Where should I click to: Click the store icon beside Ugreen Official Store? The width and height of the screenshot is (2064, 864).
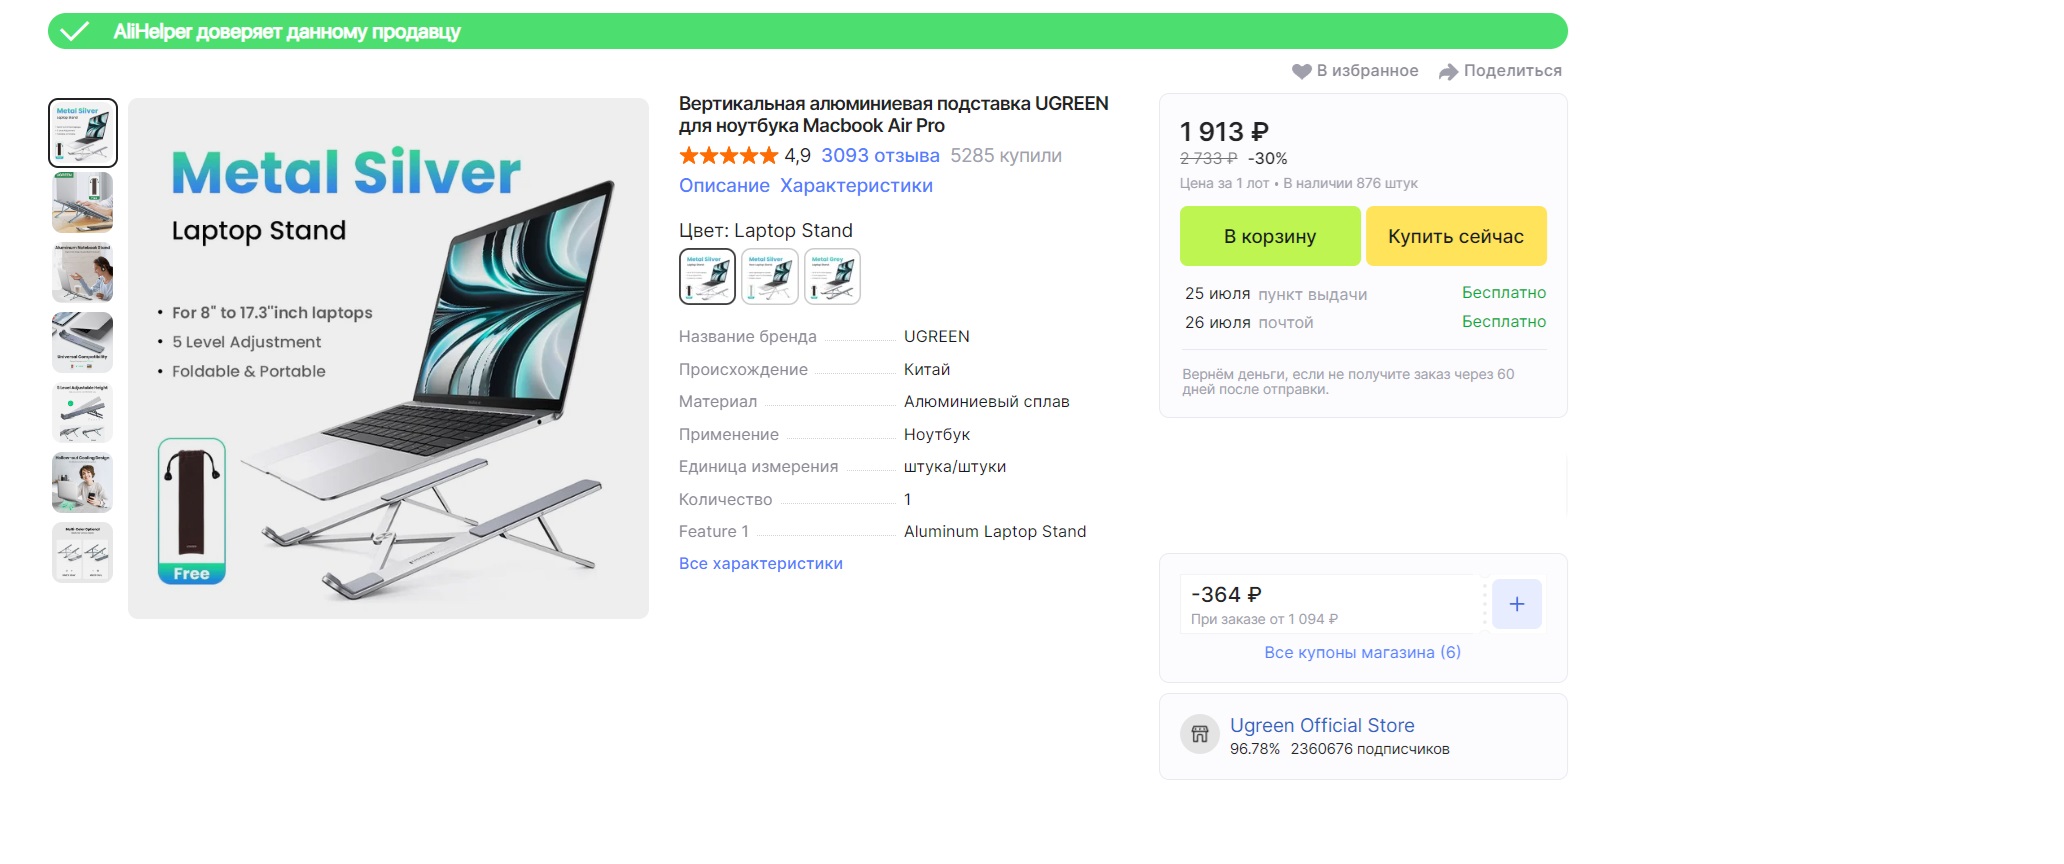1199,735
